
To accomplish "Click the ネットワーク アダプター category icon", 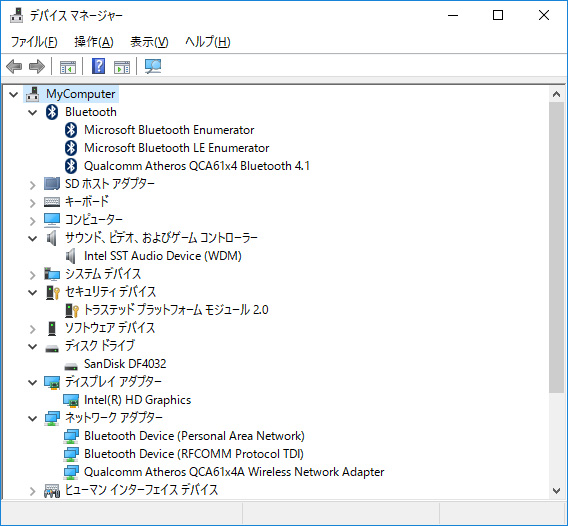I will [x=52, y=418].
